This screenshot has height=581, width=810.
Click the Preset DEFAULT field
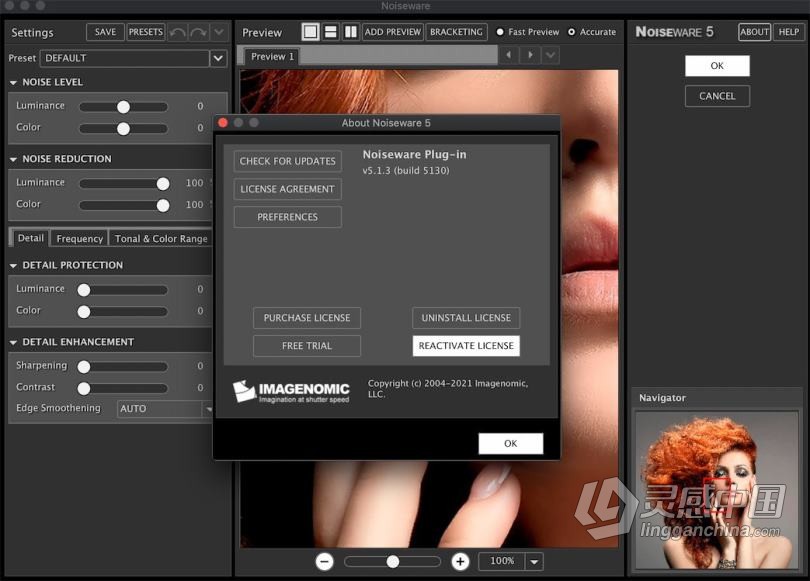click(x=124, y=58)
